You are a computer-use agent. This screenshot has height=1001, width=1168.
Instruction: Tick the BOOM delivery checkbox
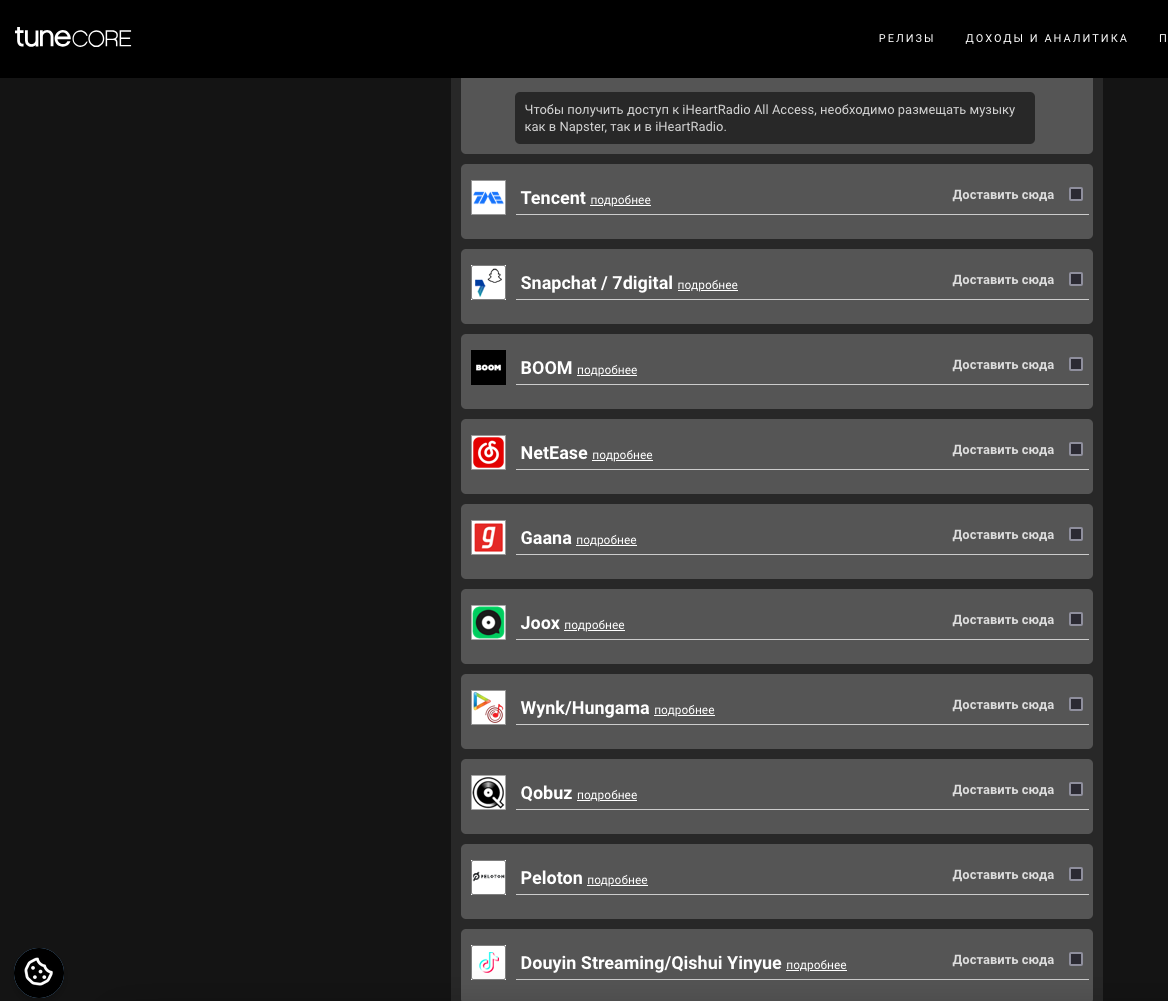click(x=1076, y=363)
